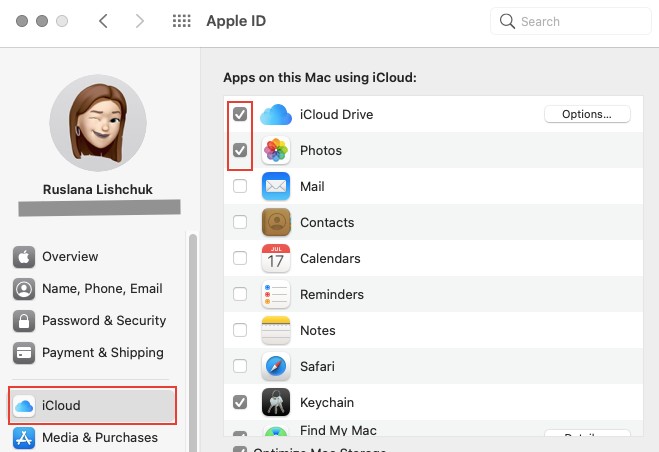
Task: Enable the Mail checkbox
Action: click(240, 186)
